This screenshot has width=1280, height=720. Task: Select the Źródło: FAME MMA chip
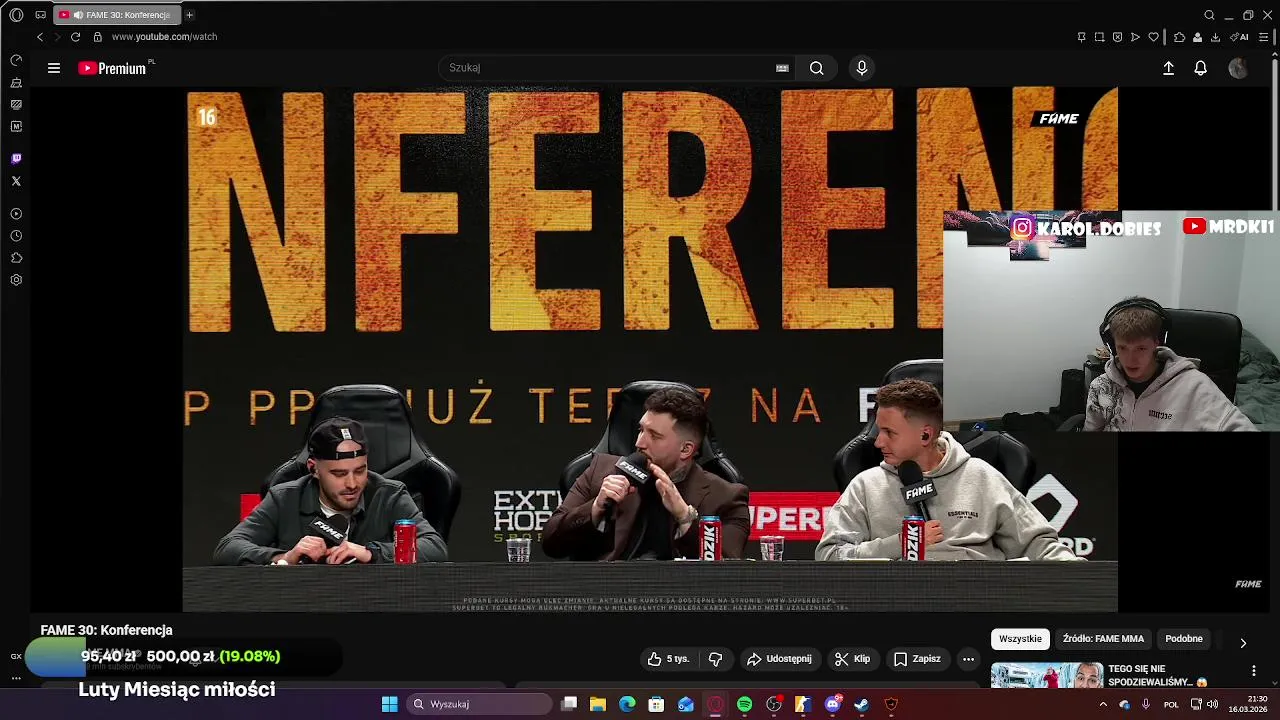[x=1103, y=639]
